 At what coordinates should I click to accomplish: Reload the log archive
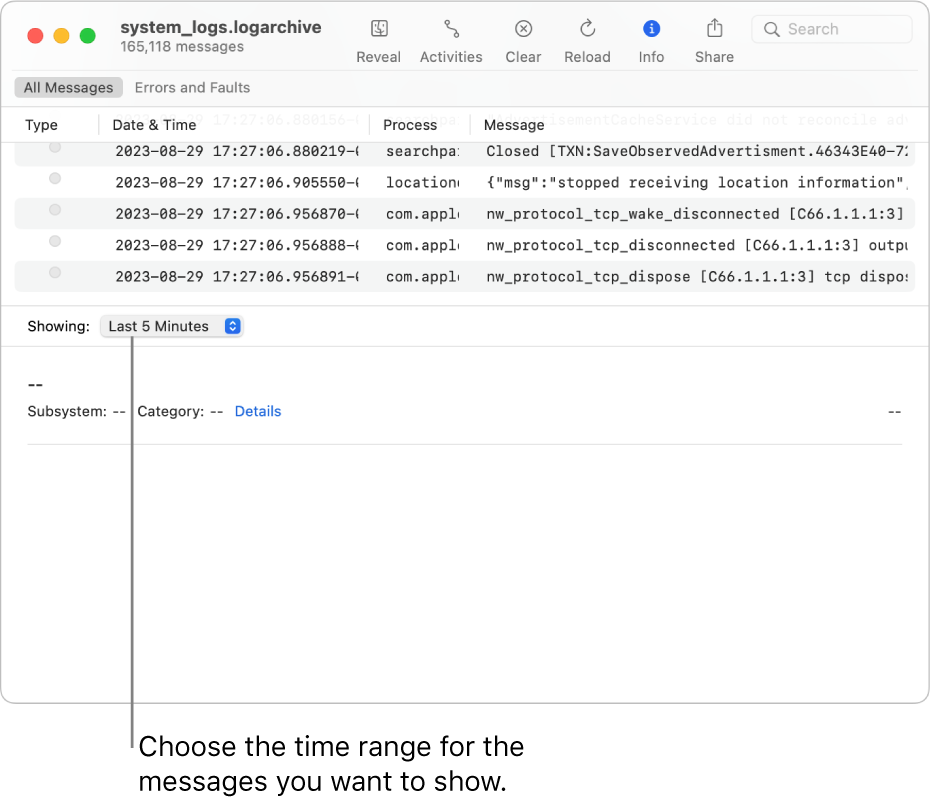587,29
